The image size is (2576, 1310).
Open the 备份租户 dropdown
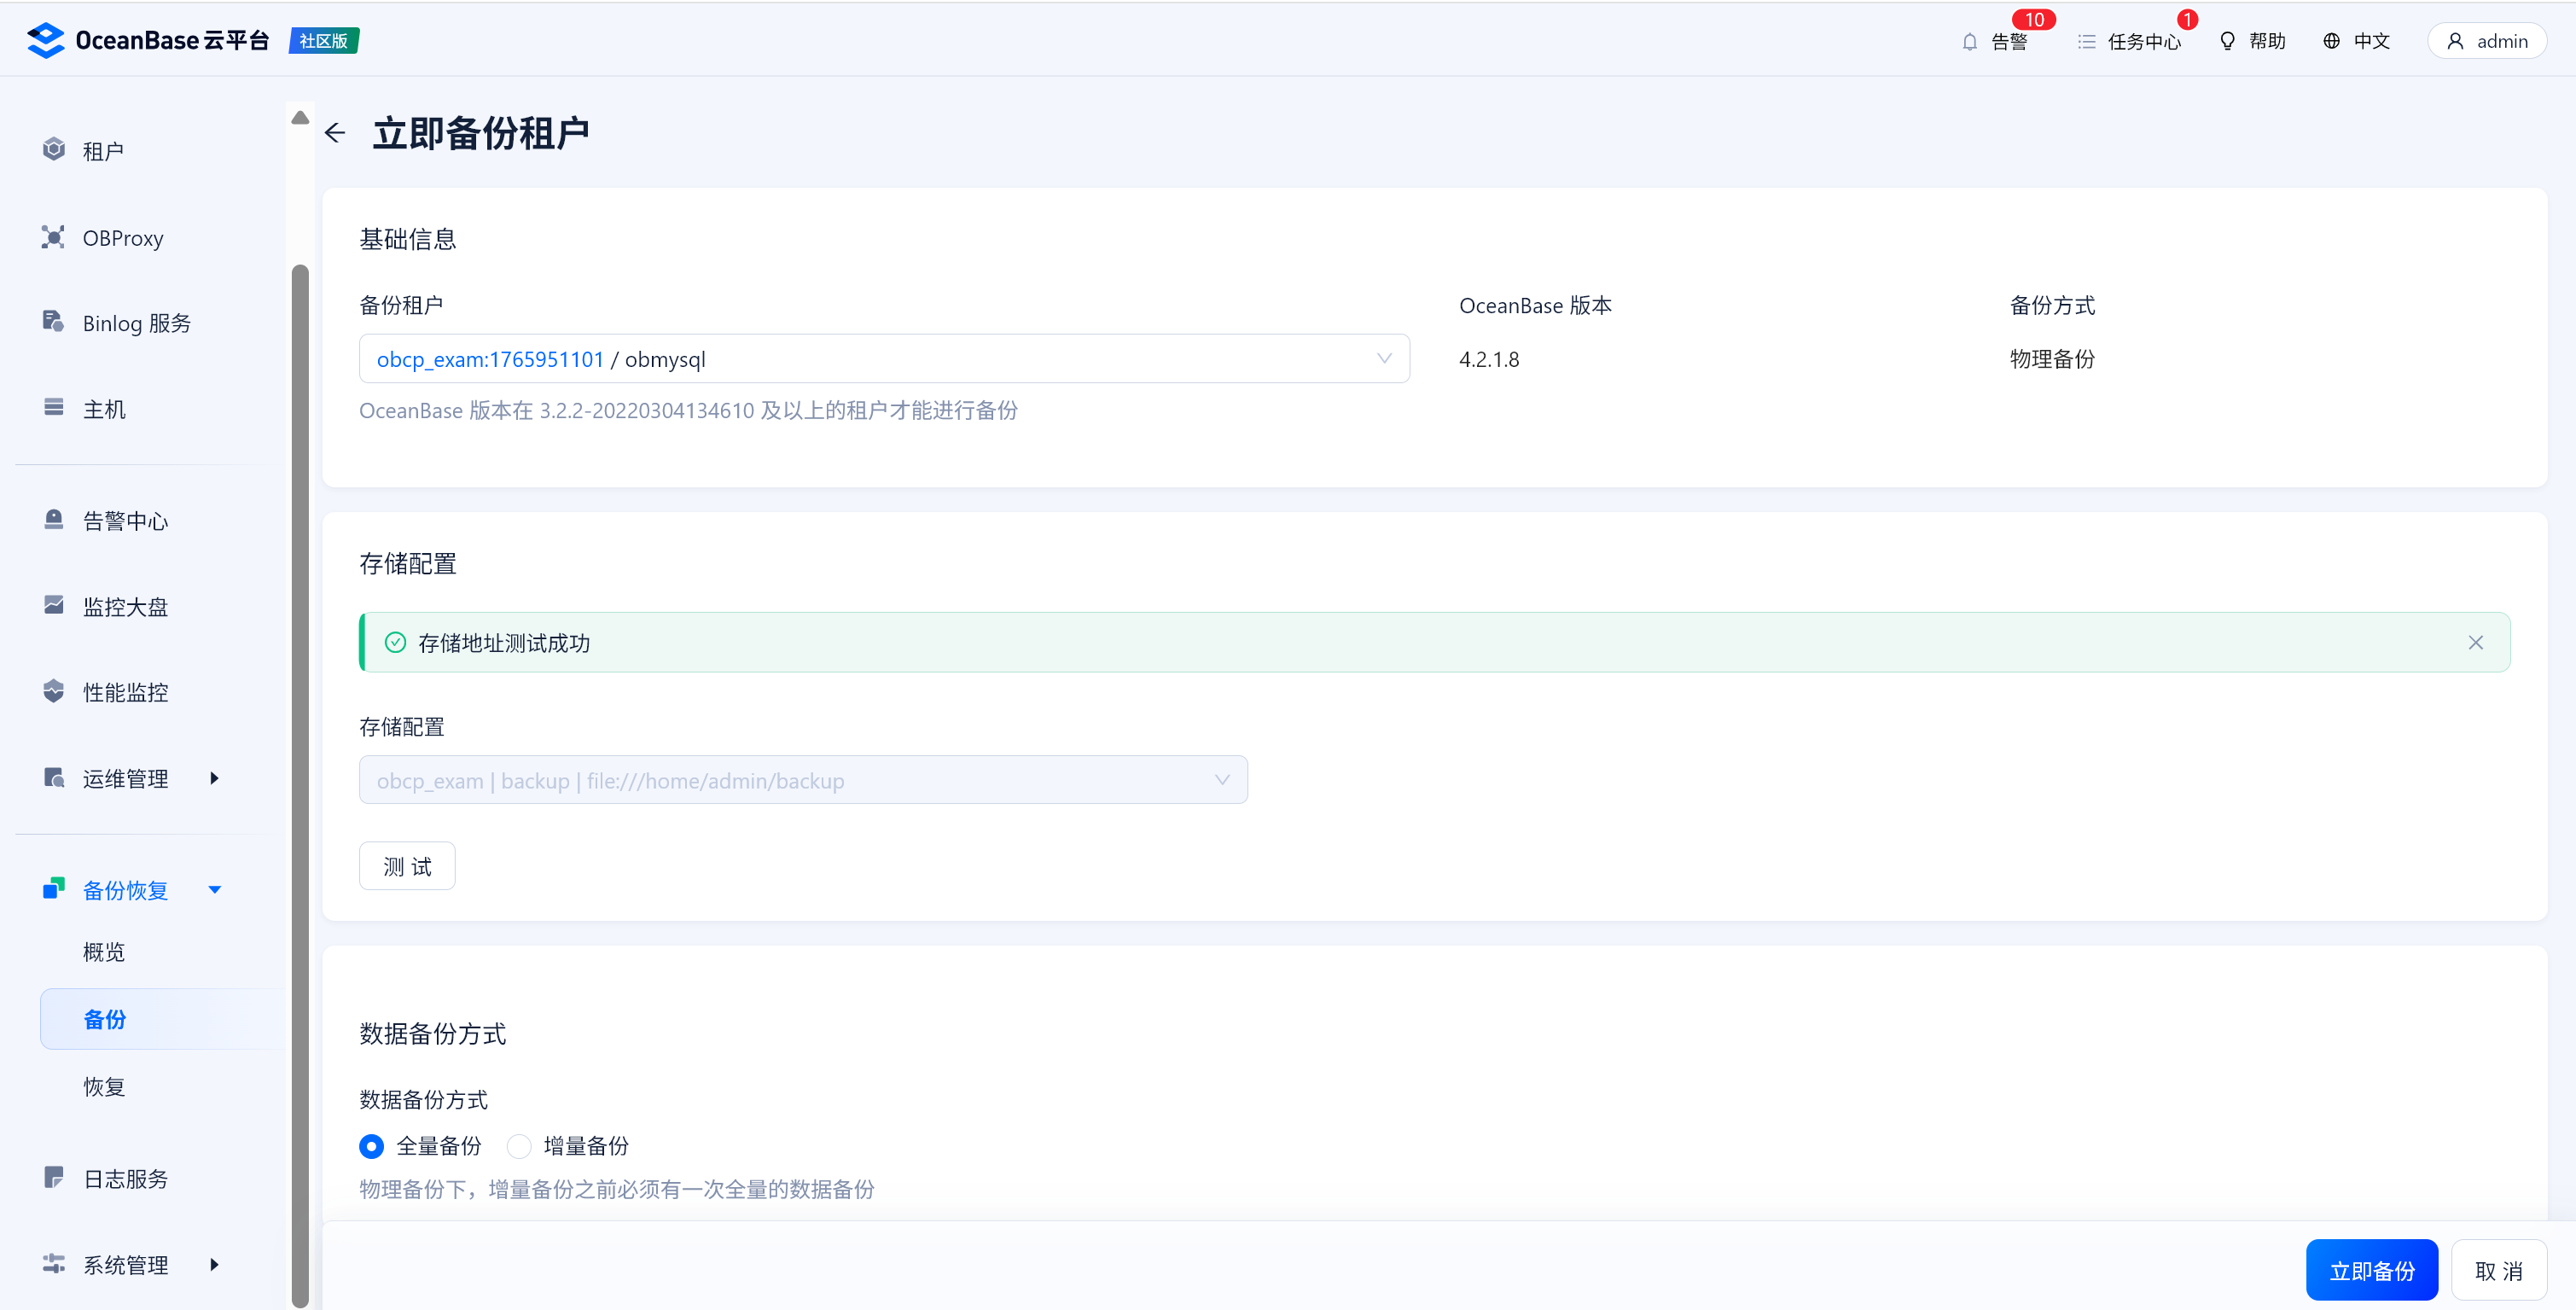(884, 359)
